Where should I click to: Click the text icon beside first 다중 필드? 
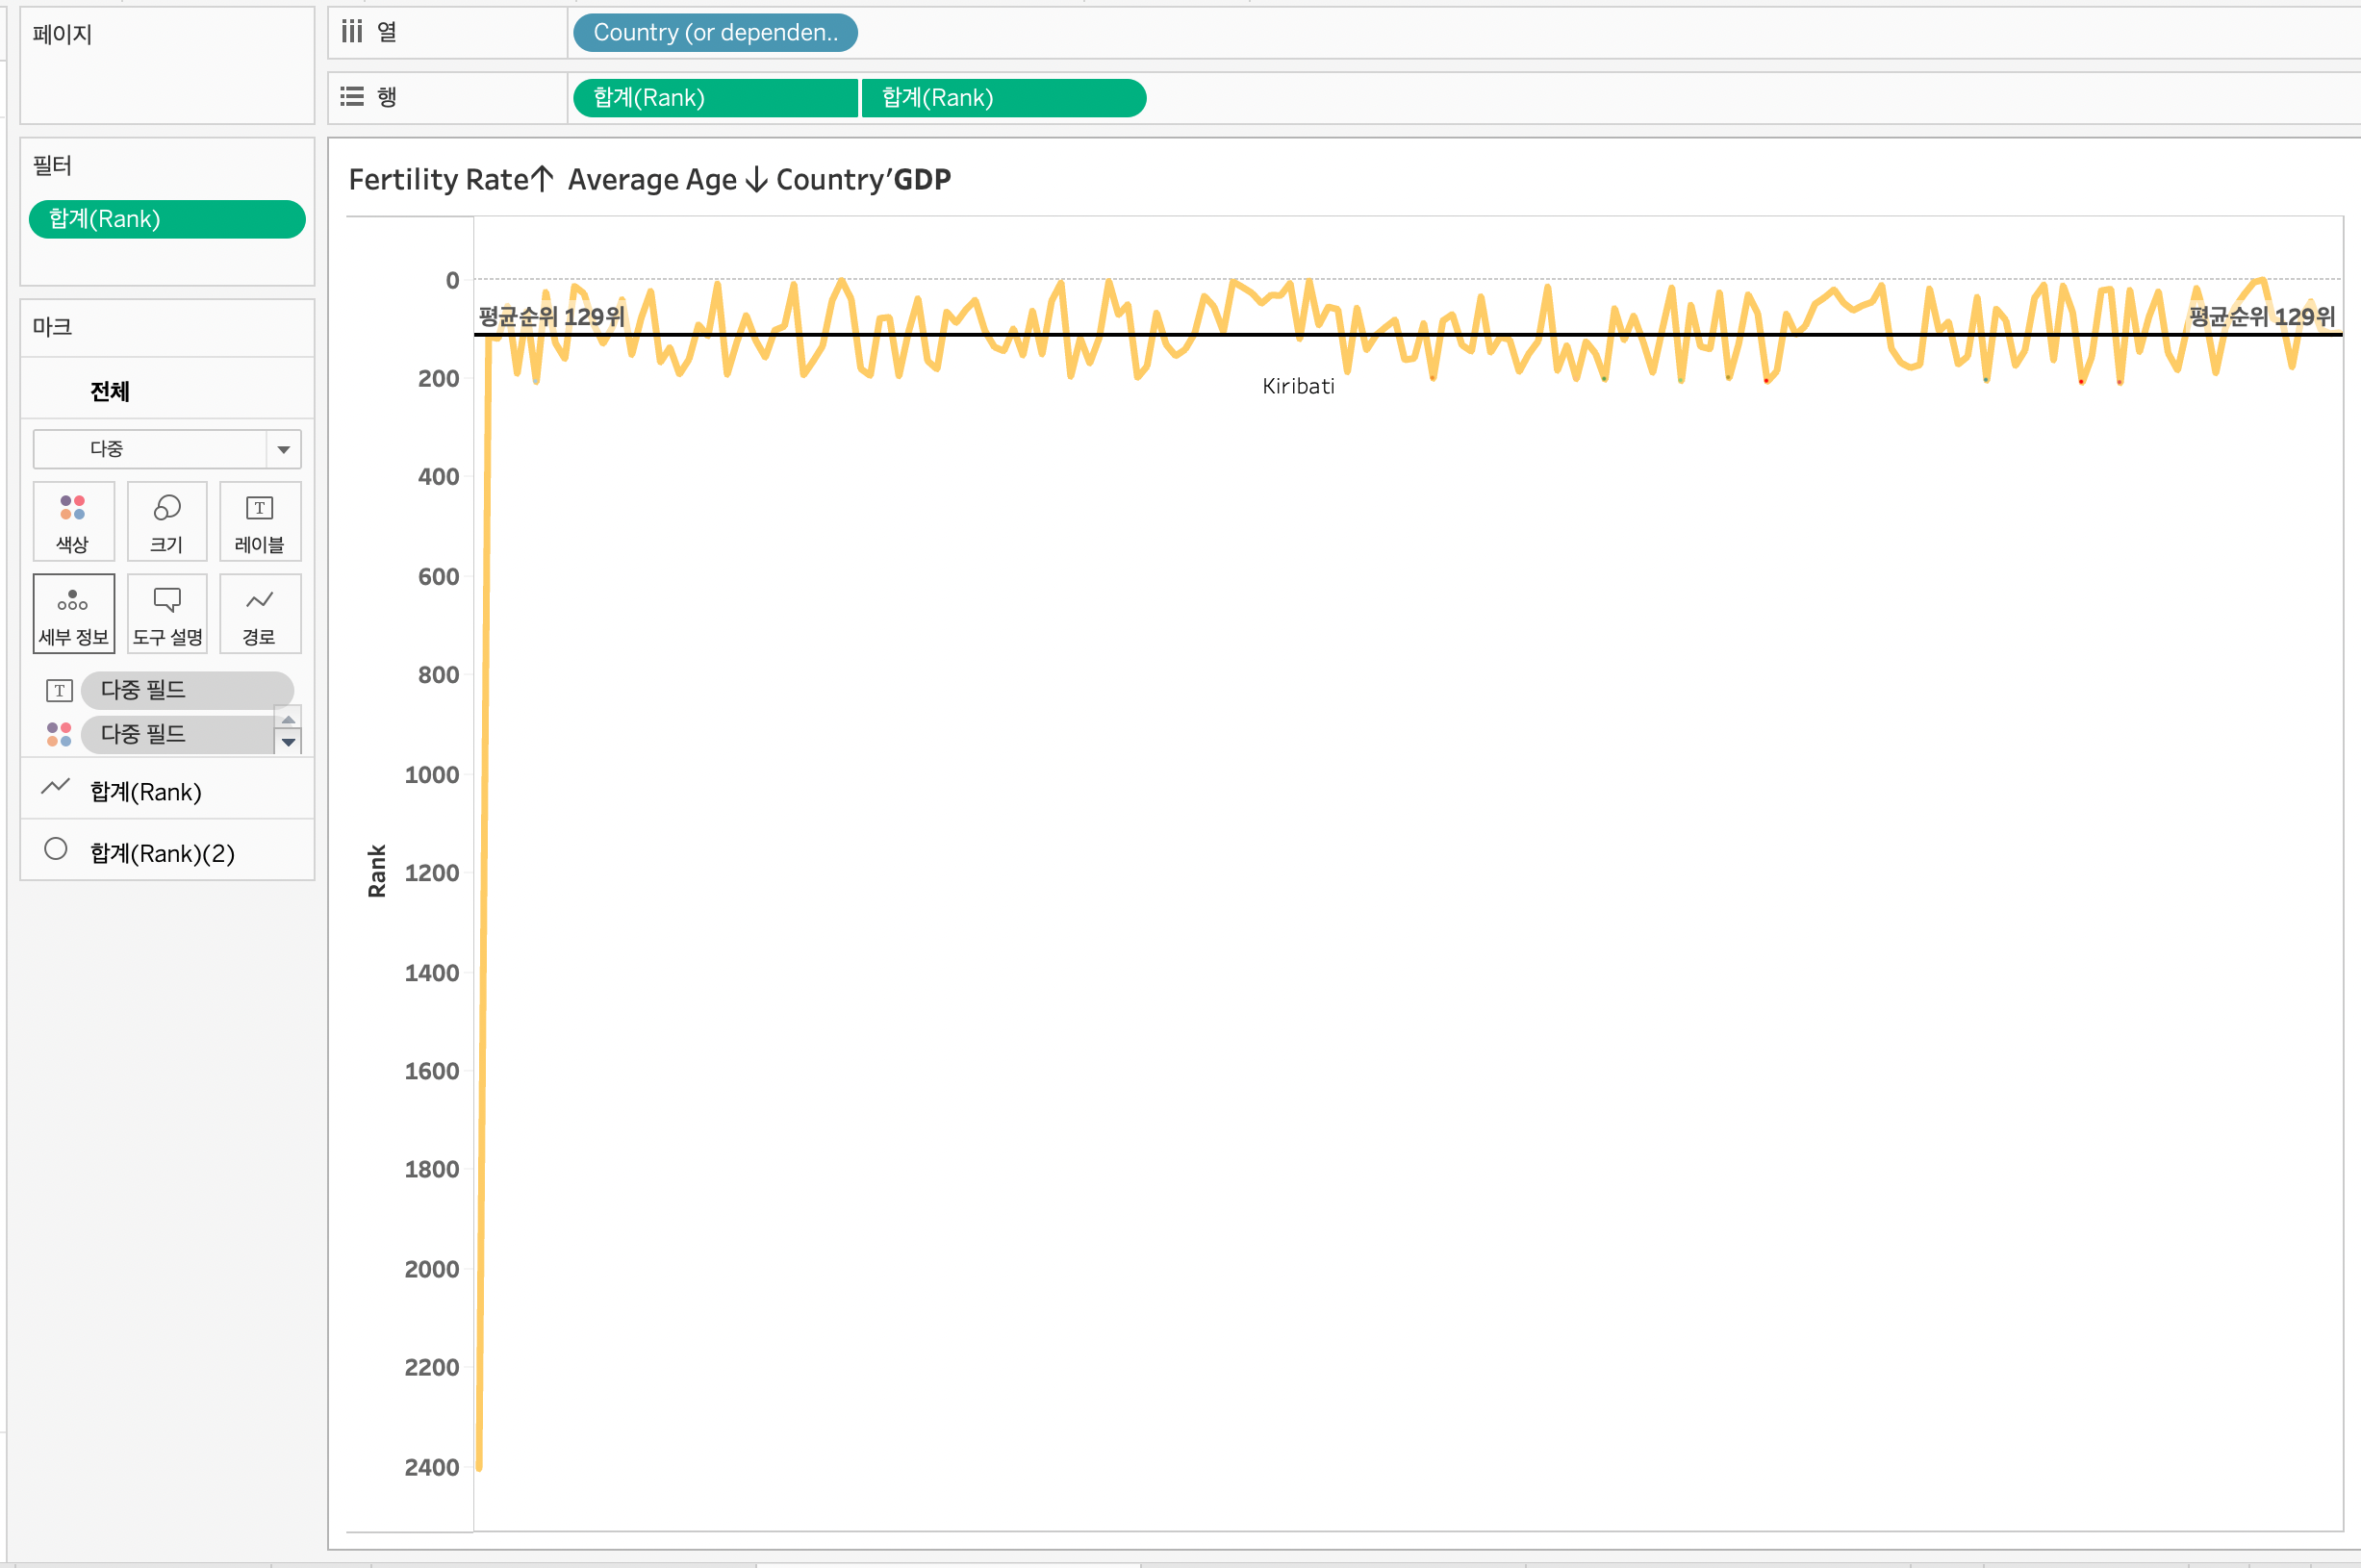coord(59,690)
